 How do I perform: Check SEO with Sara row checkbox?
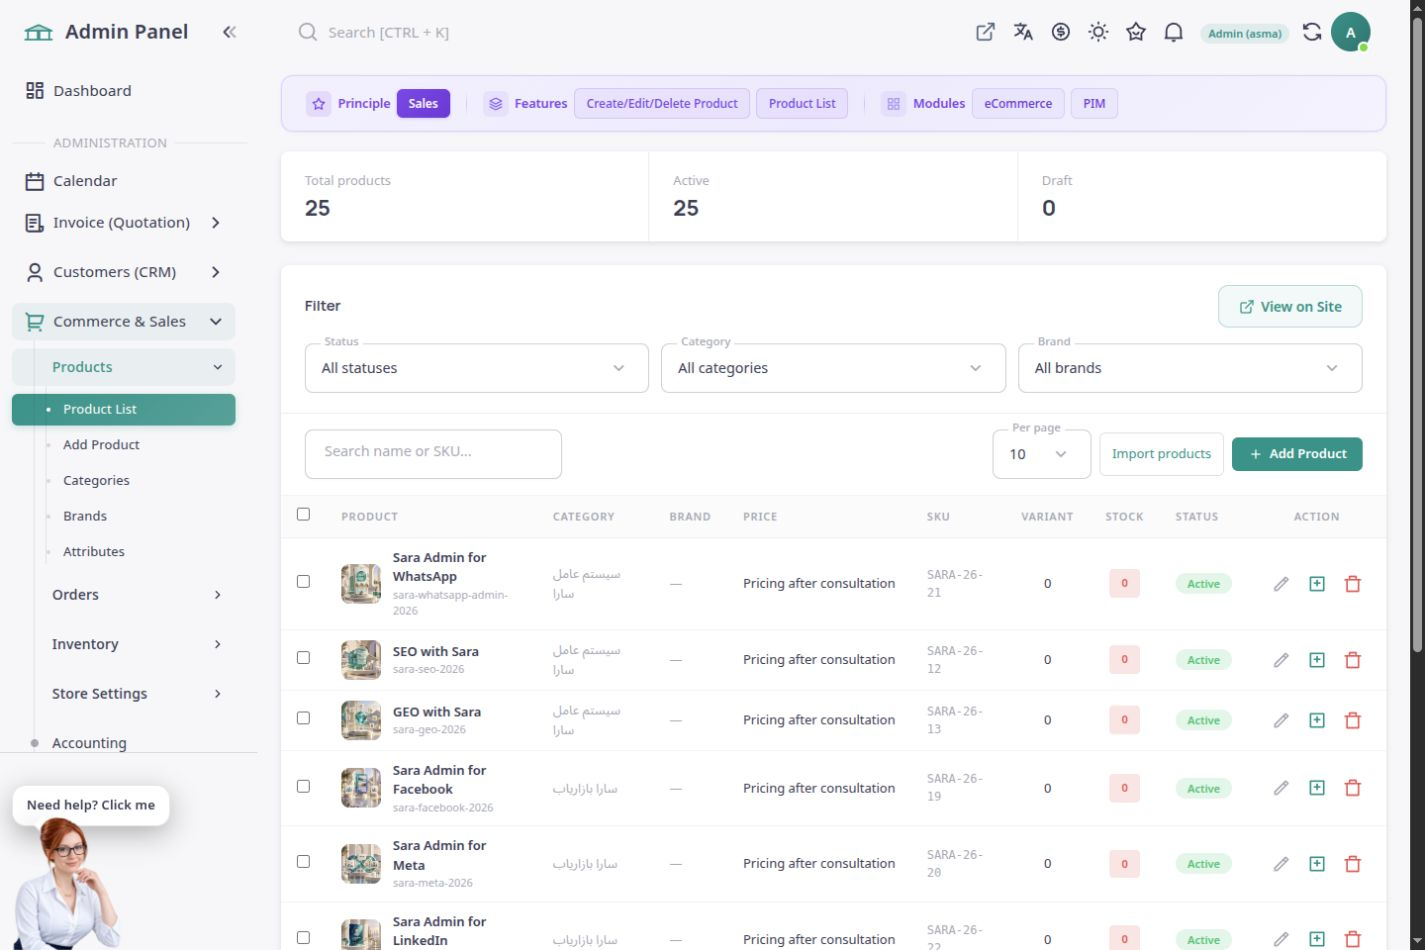[x=303, y=657]
